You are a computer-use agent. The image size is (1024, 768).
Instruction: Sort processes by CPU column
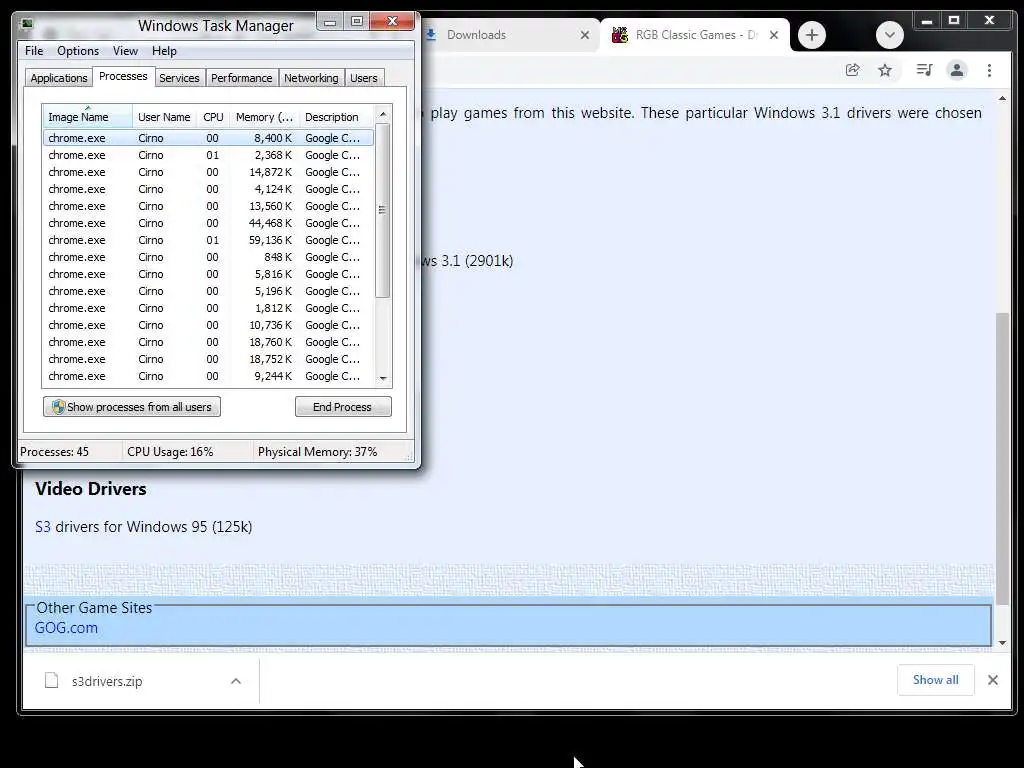click(x=213, y=117)
